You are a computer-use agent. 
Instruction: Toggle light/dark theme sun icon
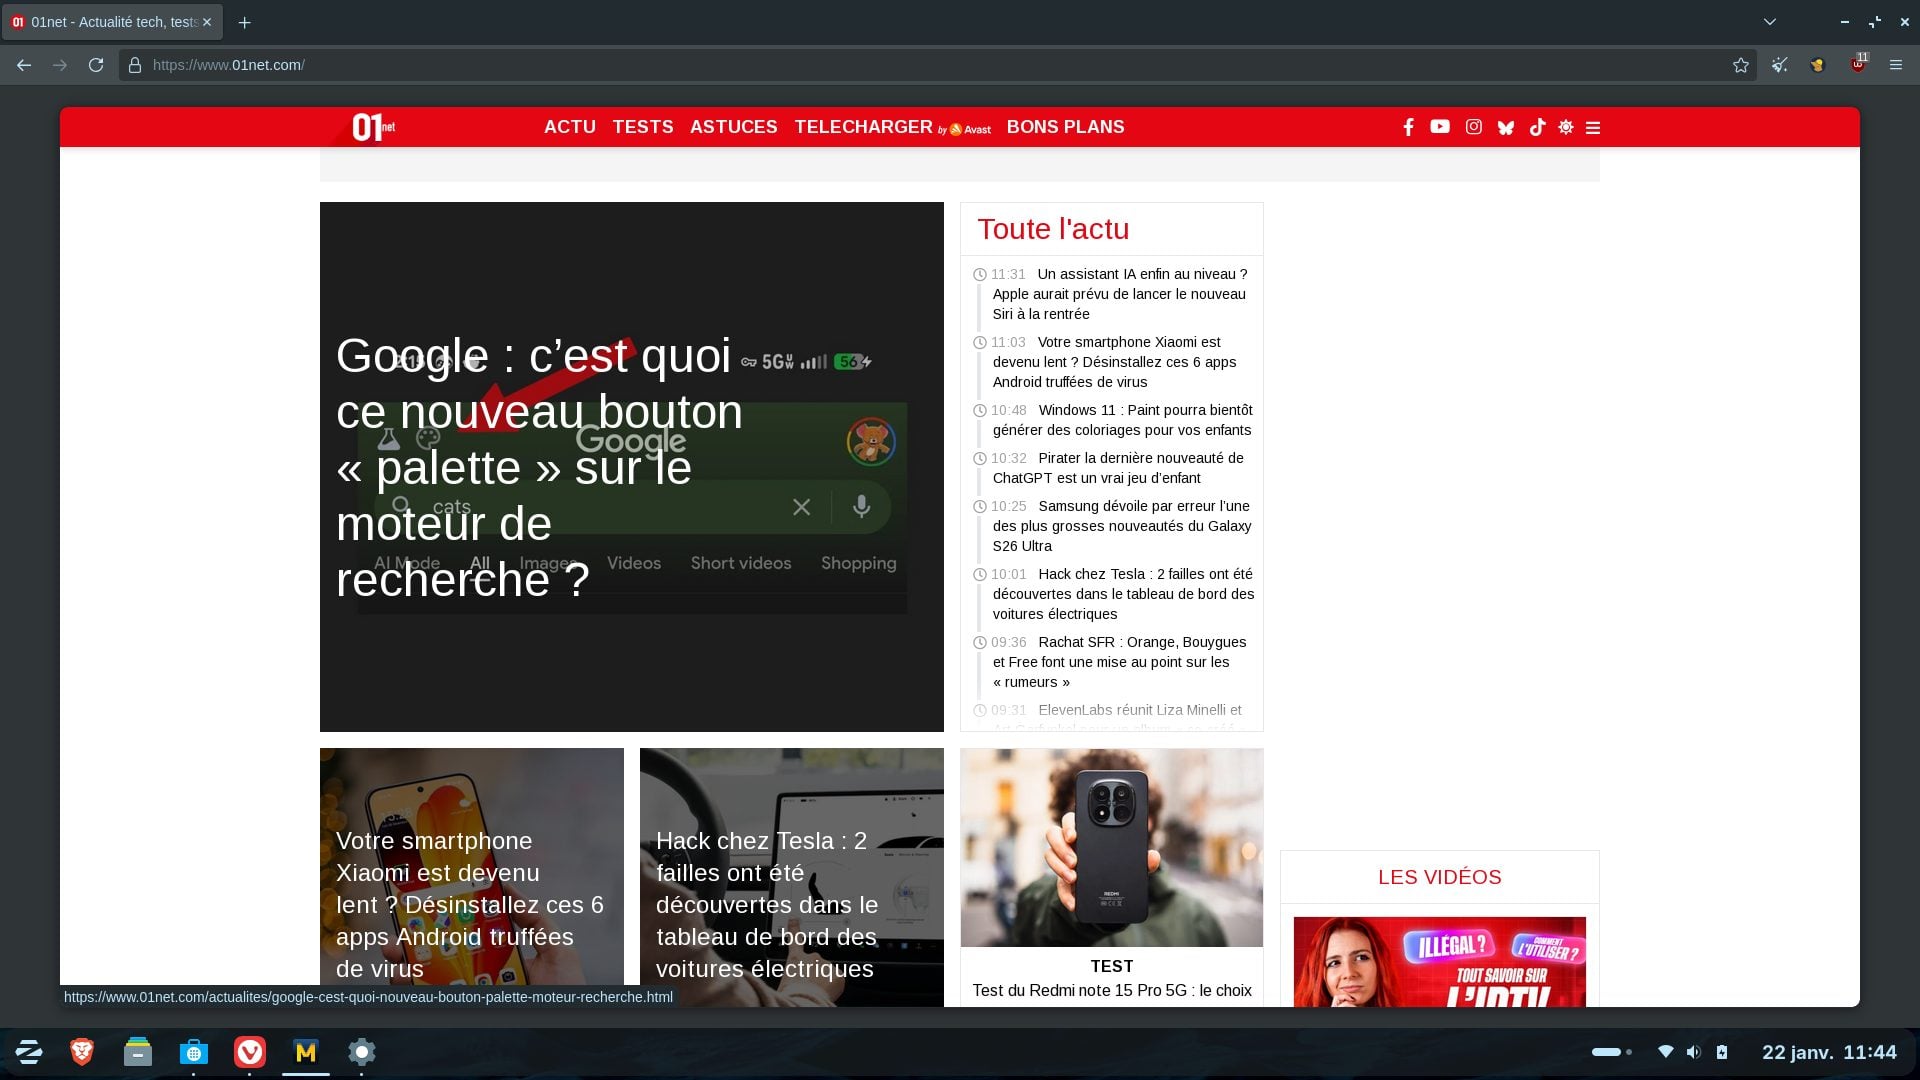[1565, 127]
